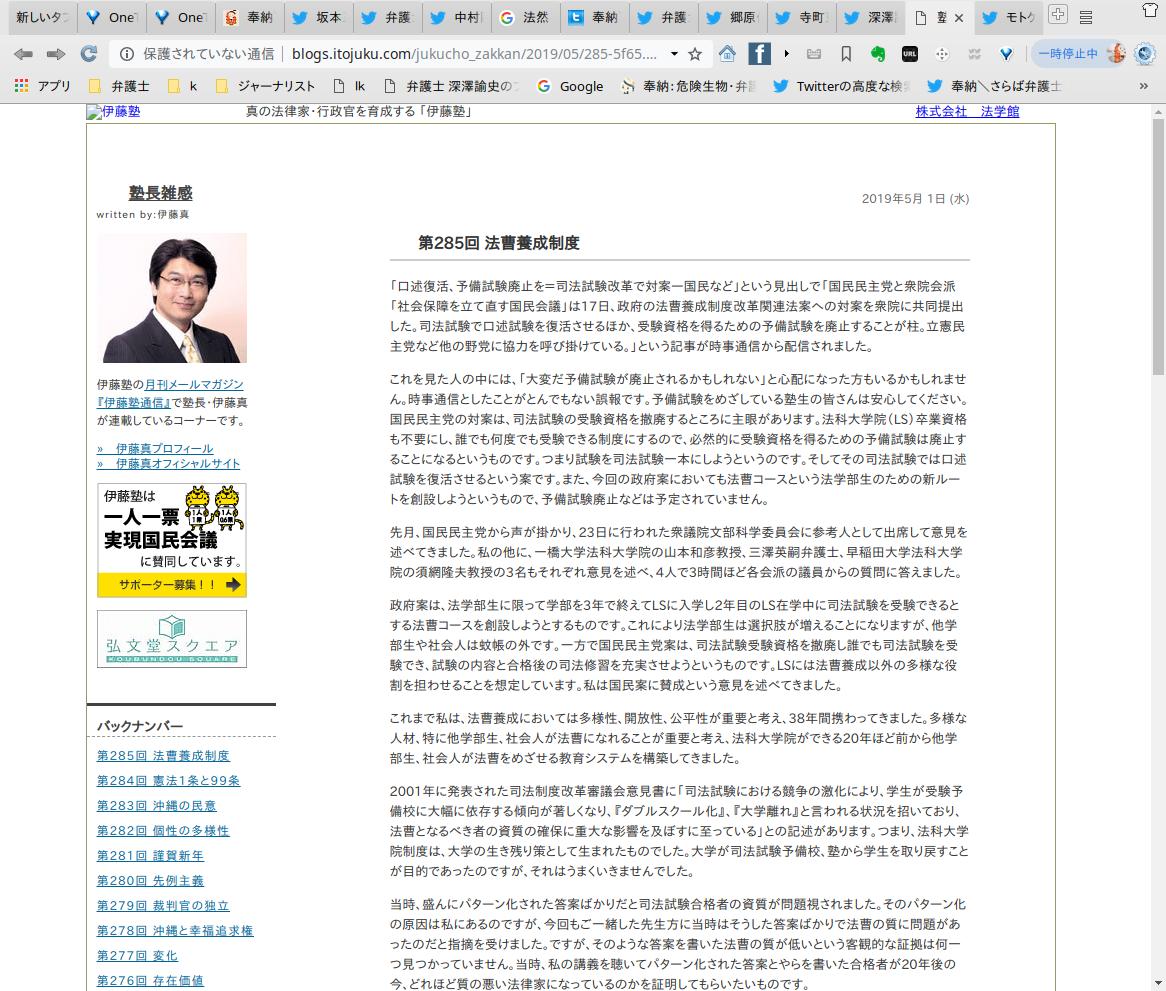Open back number 第282回 個性の多様性
The width and height of the screenshot is (1166, 991).
click(163, 830)
